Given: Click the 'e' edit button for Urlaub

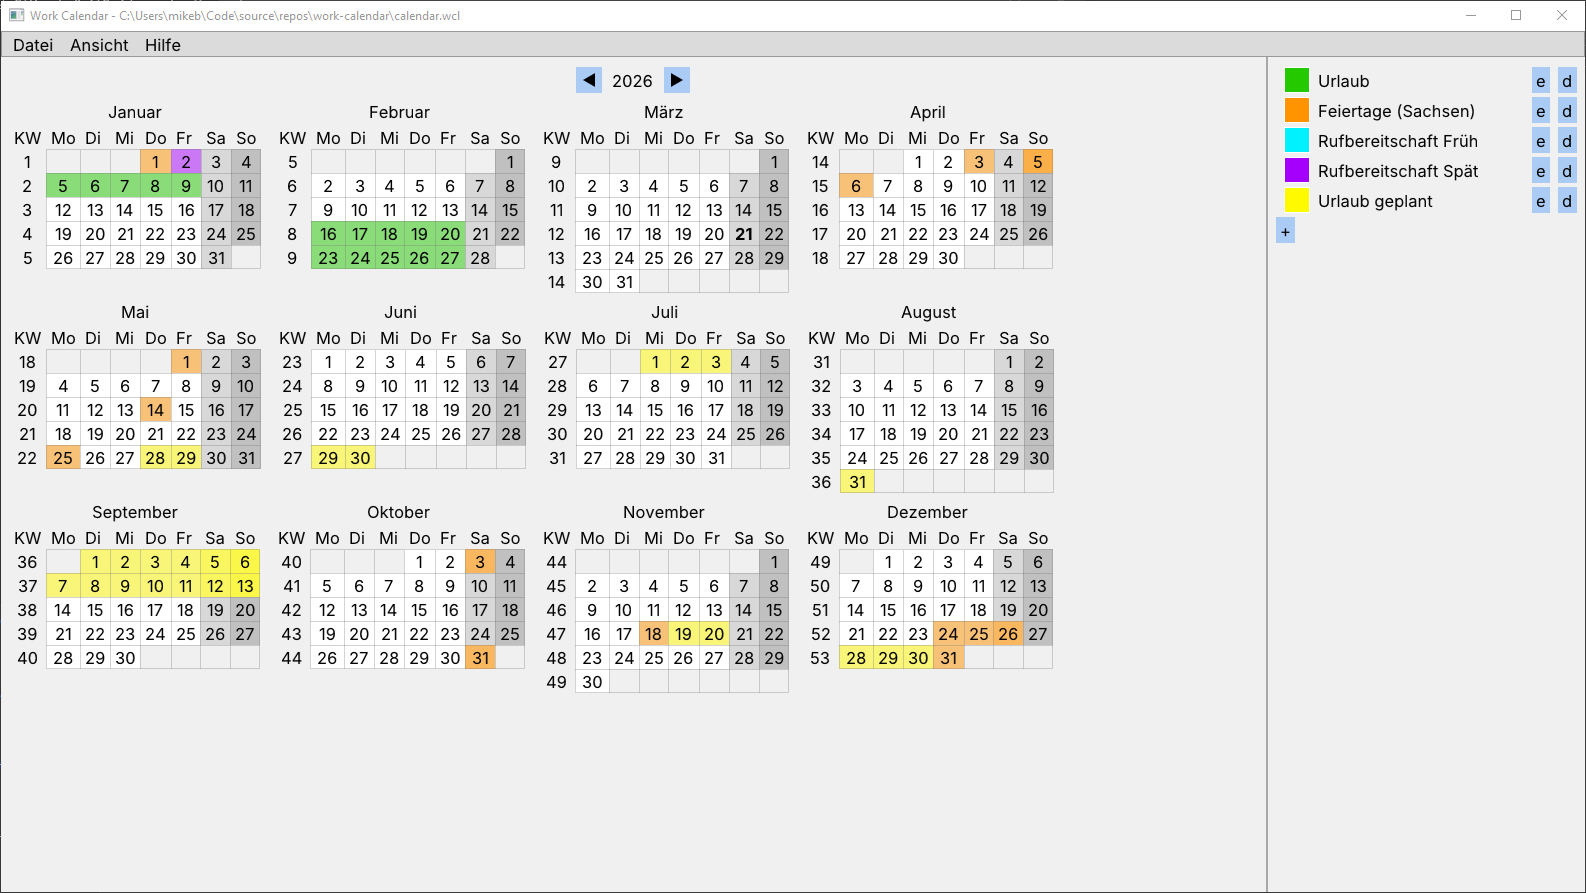Looking at the screenshot, I should coord(1541,81).
